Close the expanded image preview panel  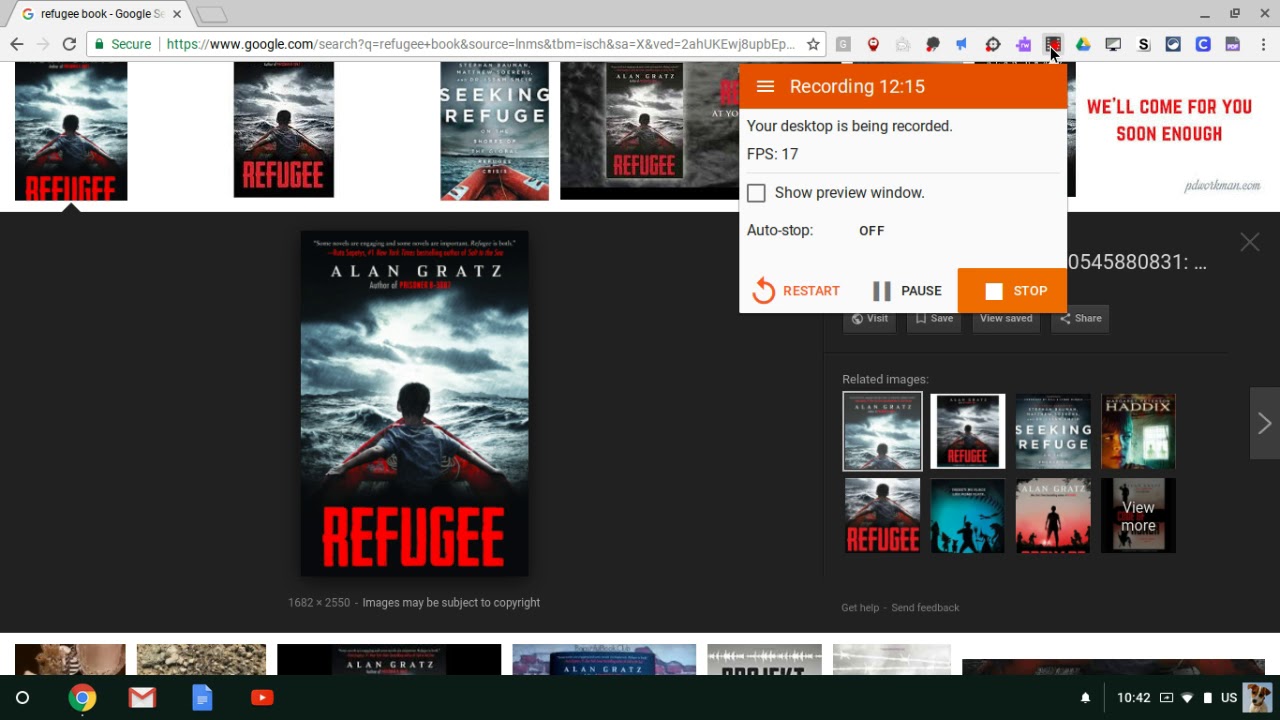point(1250,242)
